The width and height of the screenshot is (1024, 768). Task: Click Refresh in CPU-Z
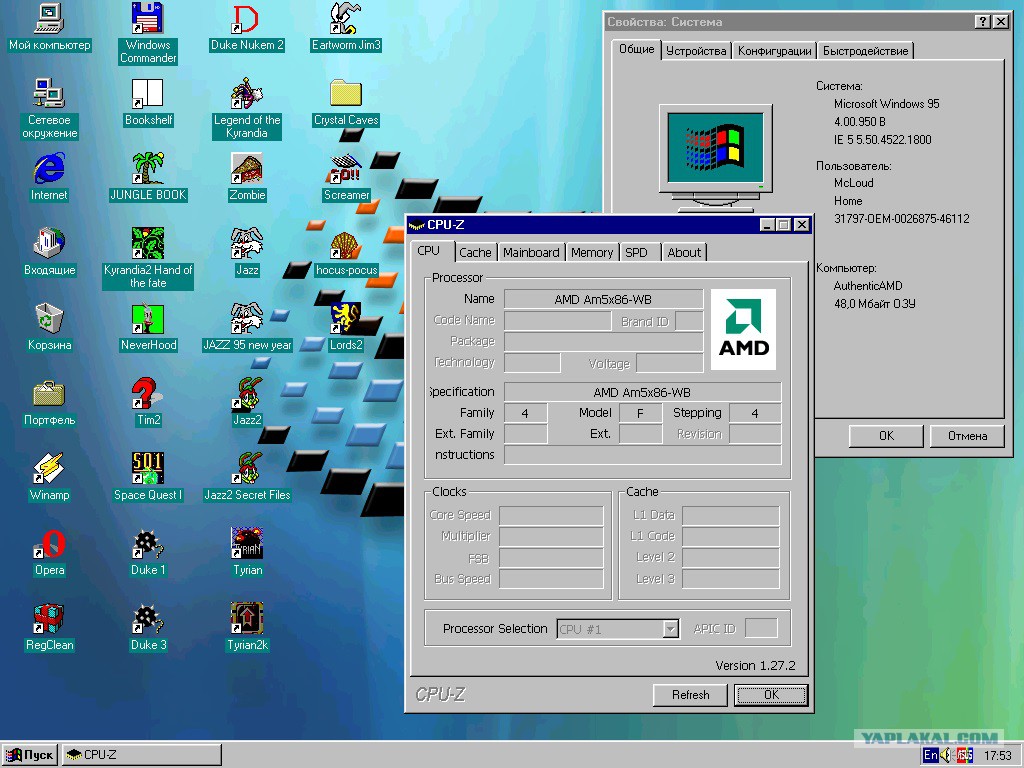click(x=690, y=695)
